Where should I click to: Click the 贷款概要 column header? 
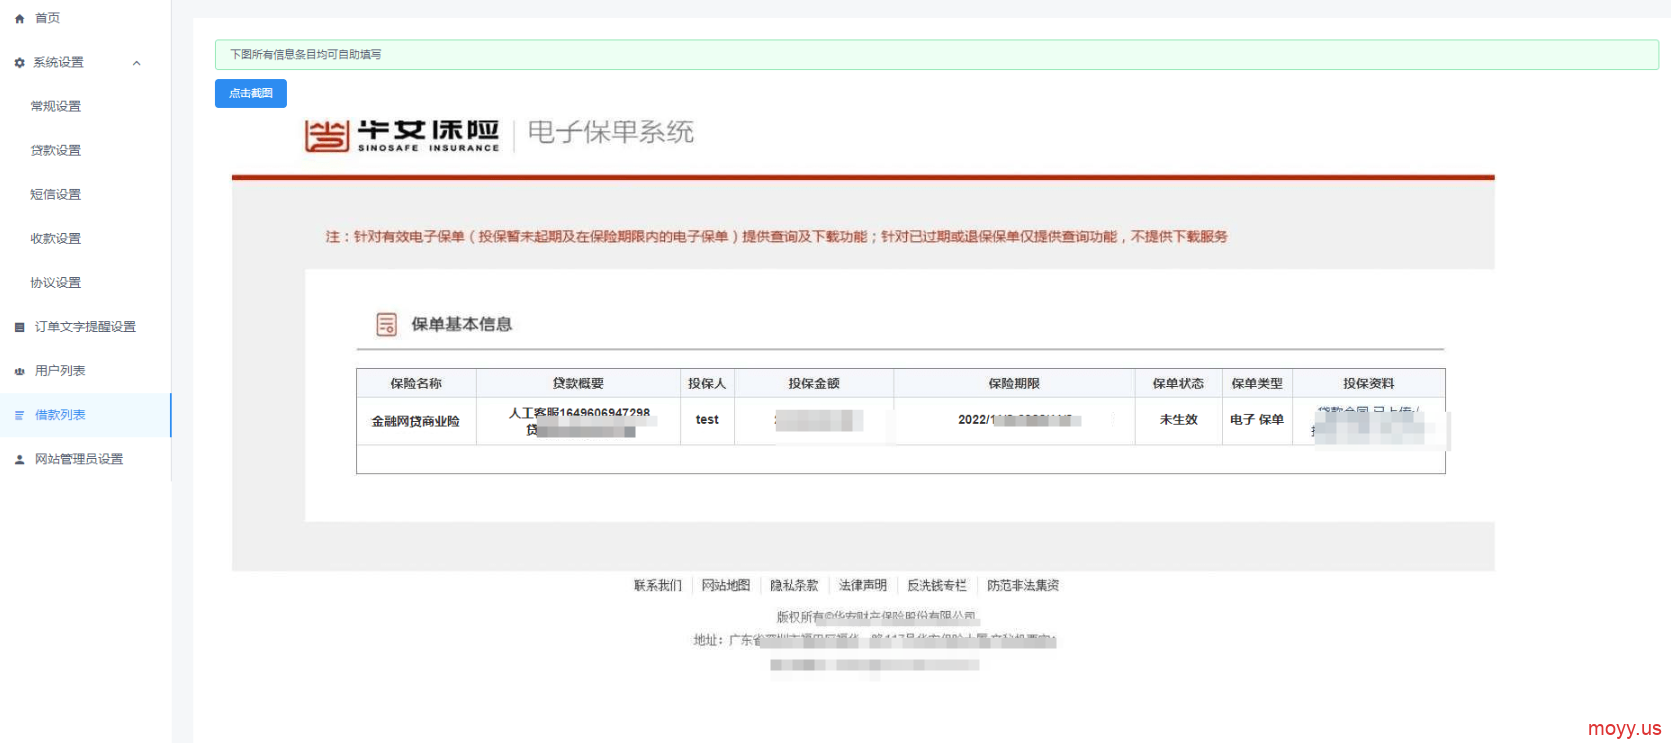click(578, 383)
